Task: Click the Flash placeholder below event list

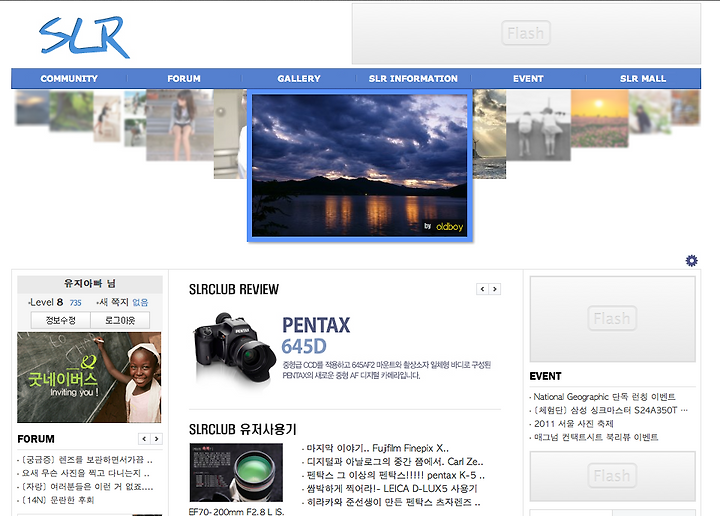Action: 613,476
